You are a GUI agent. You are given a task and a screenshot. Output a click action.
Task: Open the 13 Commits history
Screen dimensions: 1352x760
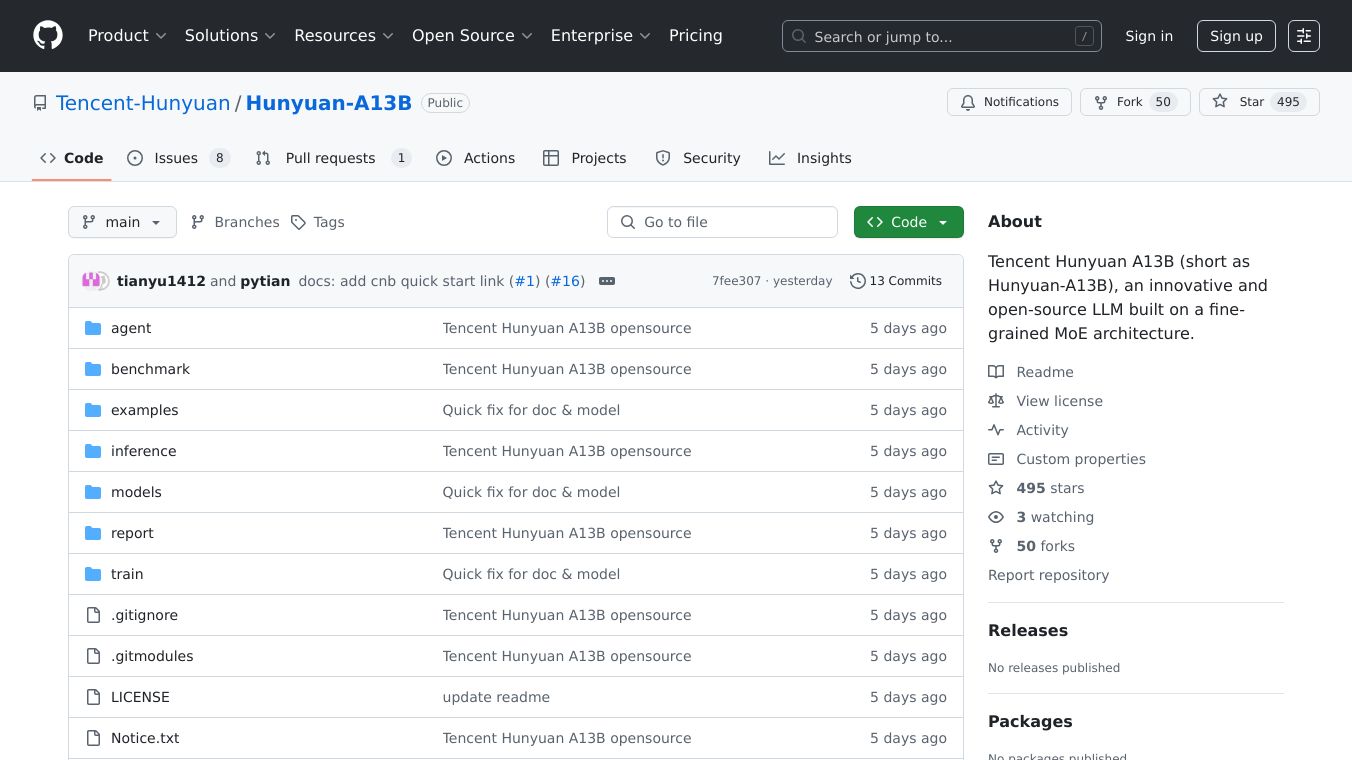(x=895, y=281)
